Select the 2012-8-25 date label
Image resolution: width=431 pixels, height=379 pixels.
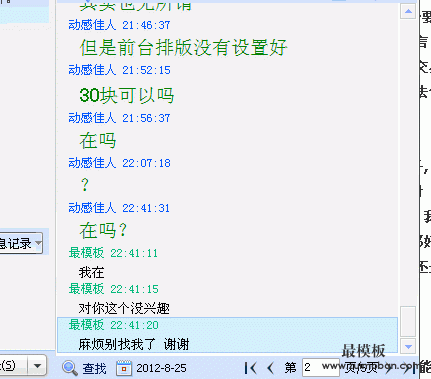[x=161, y=368]
